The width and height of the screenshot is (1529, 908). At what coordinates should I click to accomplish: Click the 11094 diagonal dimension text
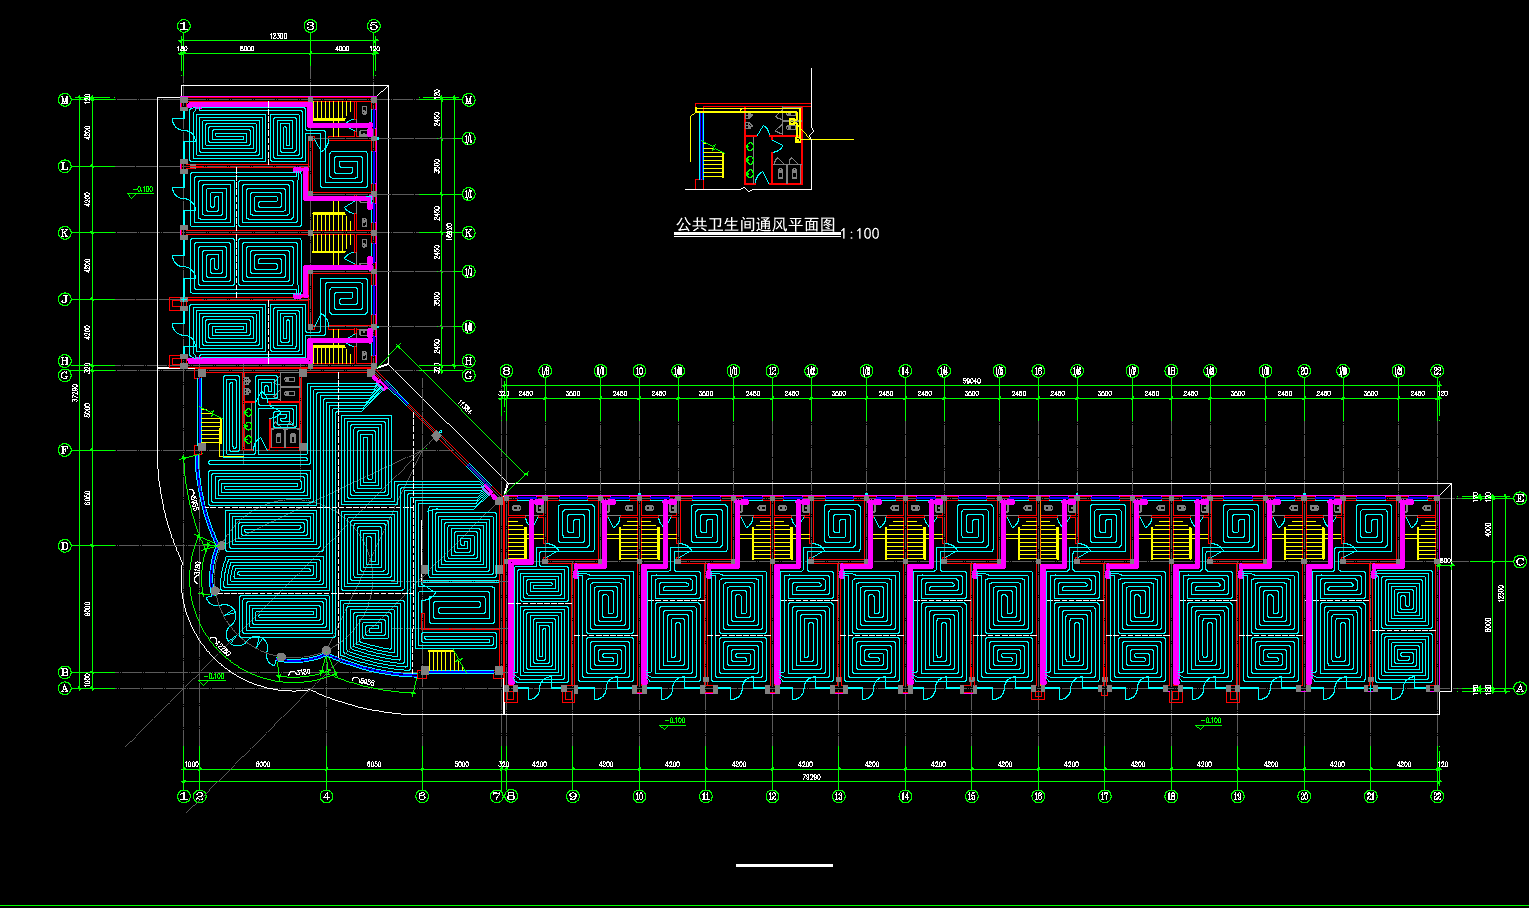click(x=463, y=408)
